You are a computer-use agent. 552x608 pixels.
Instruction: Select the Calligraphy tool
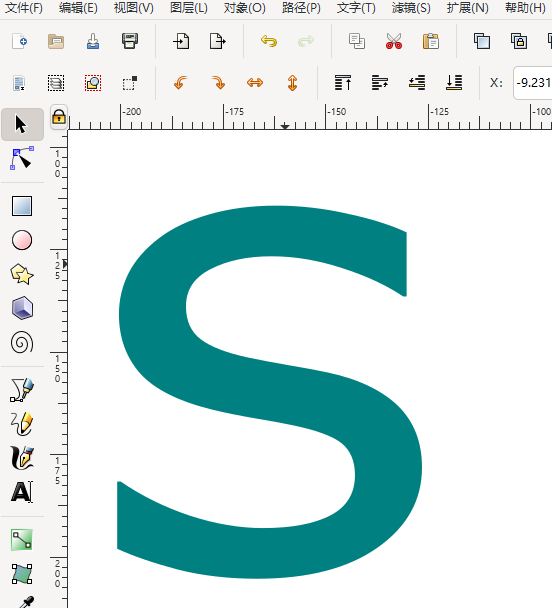(22, 458)
